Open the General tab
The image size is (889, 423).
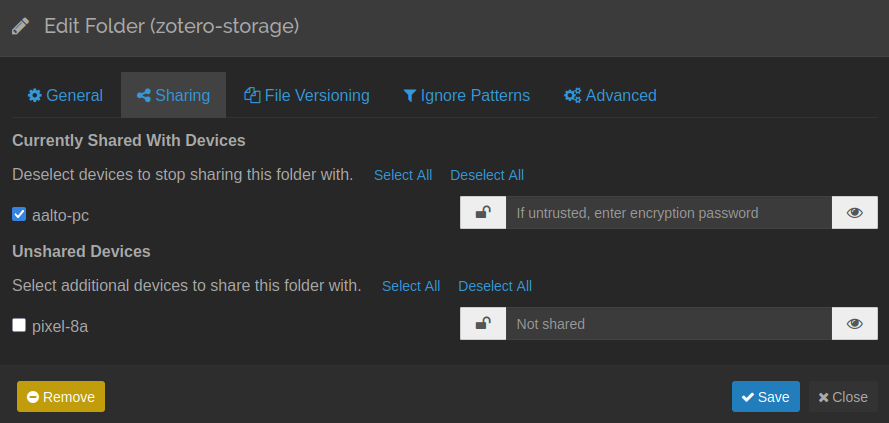pyautogui.click(x=65, y=96)
